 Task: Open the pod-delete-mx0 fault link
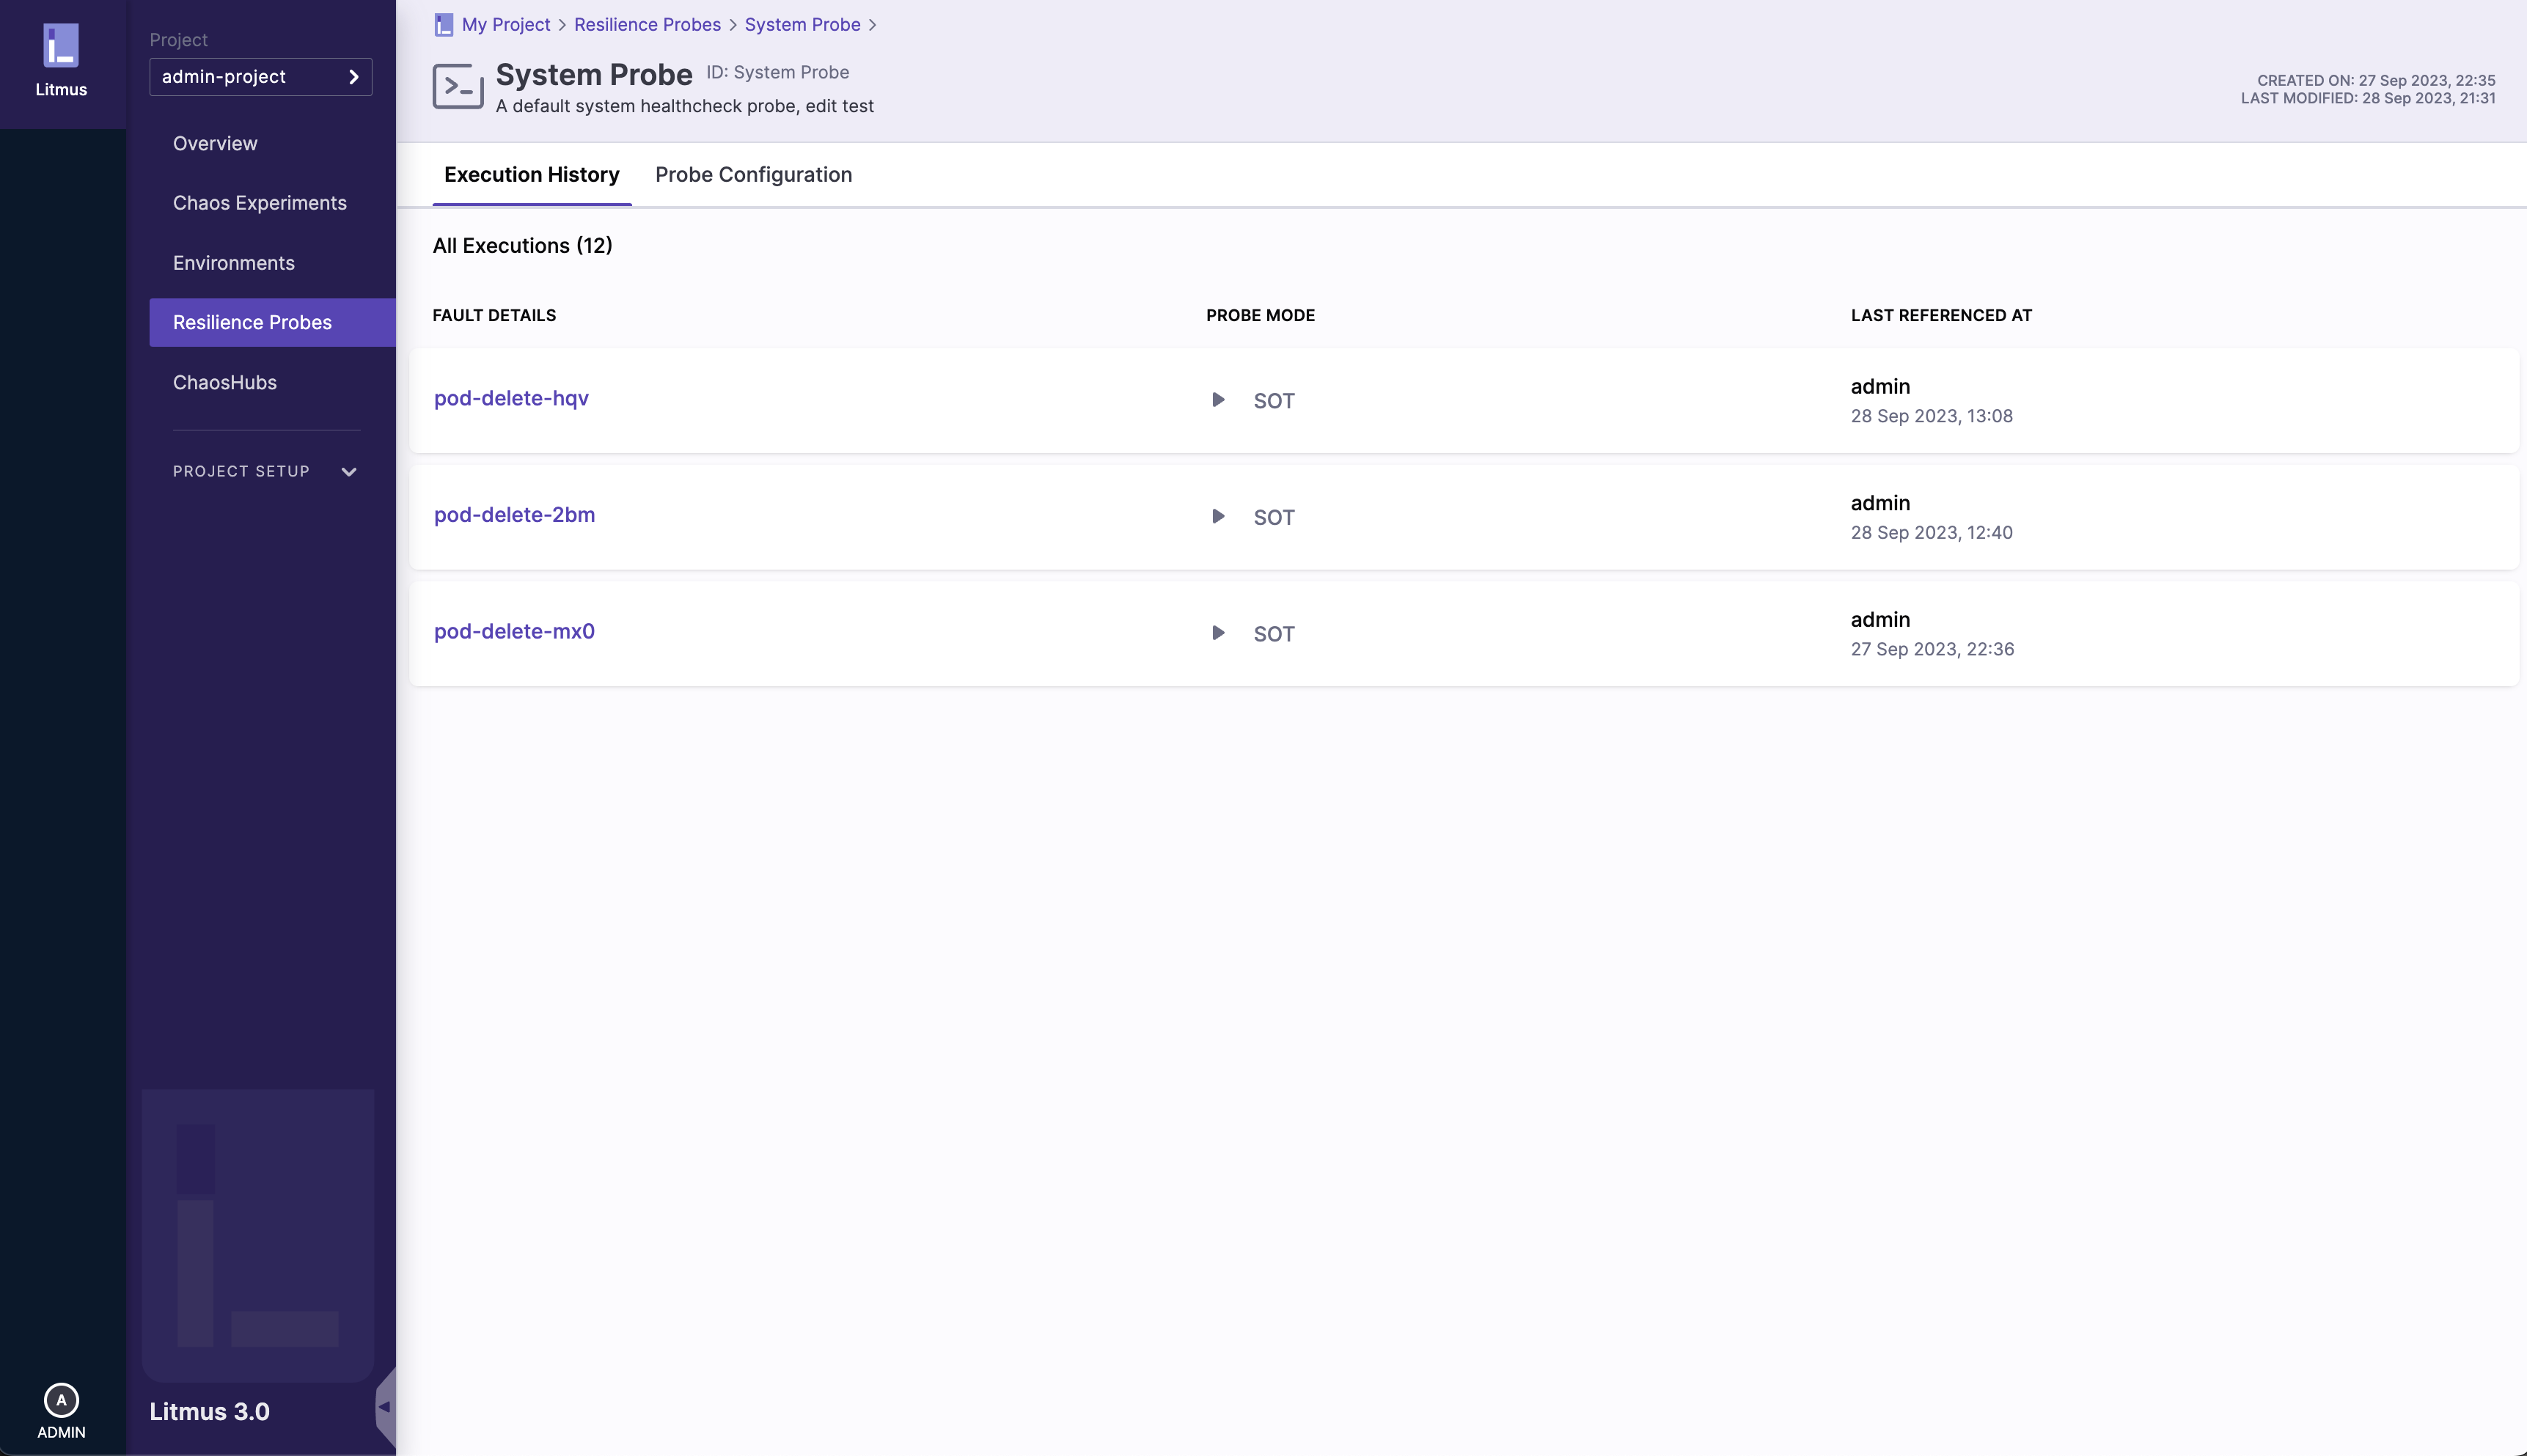tap(514, 631)
